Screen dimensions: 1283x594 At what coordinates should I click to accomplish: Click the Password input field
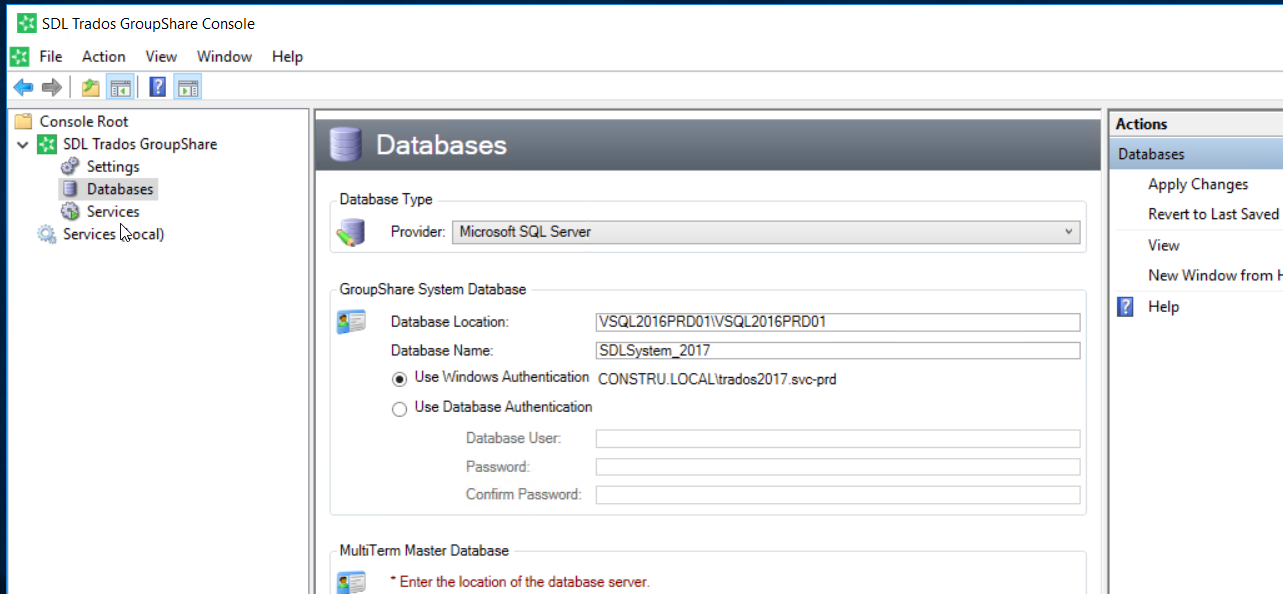pos(838,466)
